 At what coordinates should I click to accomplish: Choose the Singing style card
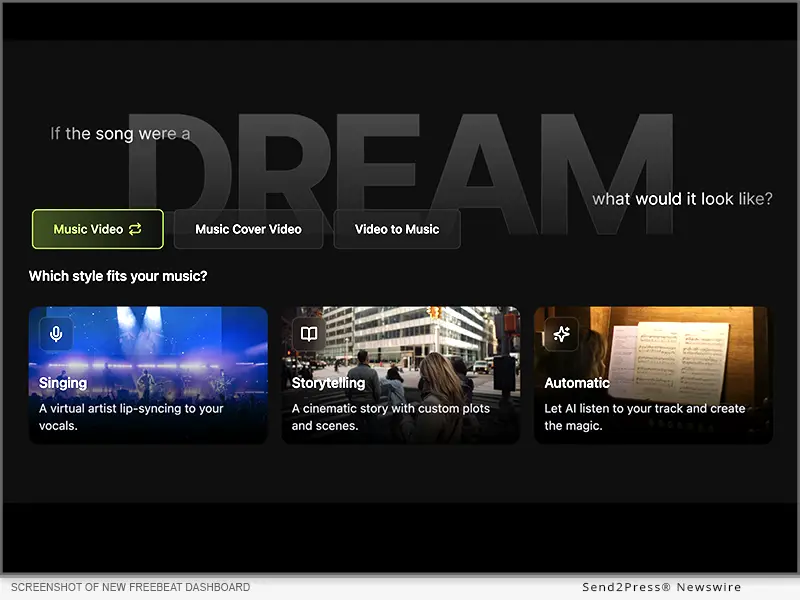[x=148, y=374]
